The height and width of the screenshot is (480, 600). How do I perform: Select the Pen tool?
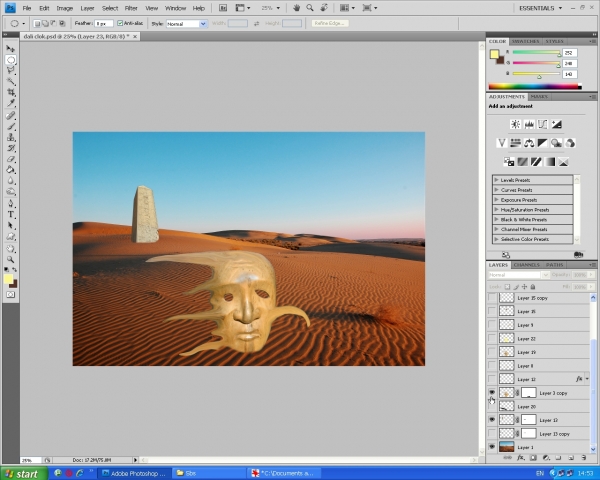click(x=11, y=203)
